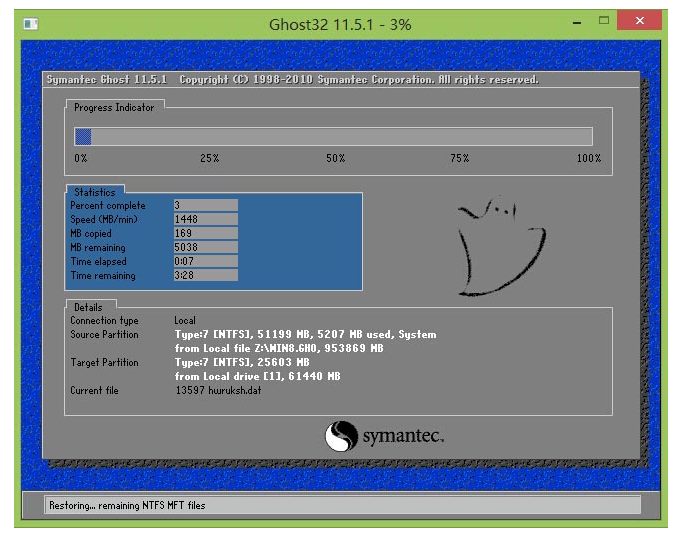
Task: Click the MB copied label
Action: pos(91,233)
